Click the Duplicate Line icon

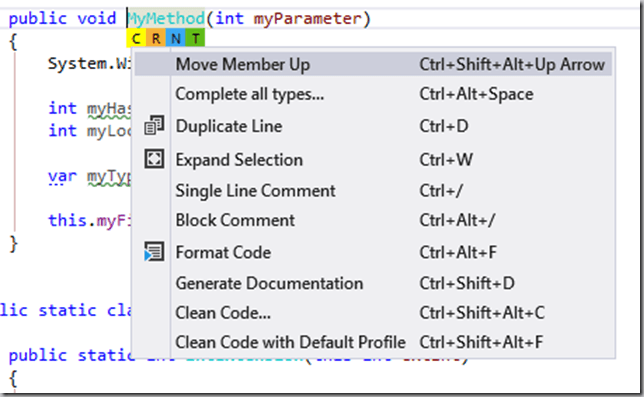click(x=154, y=126)
